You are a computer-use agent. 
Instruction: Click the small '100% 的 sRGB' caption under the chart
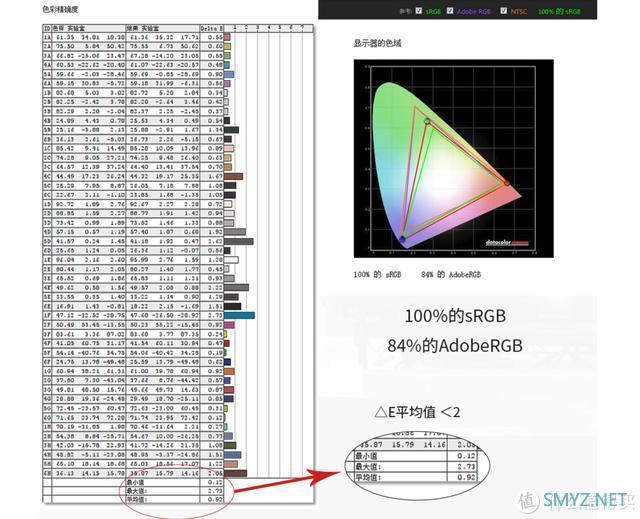pos(378,275)
